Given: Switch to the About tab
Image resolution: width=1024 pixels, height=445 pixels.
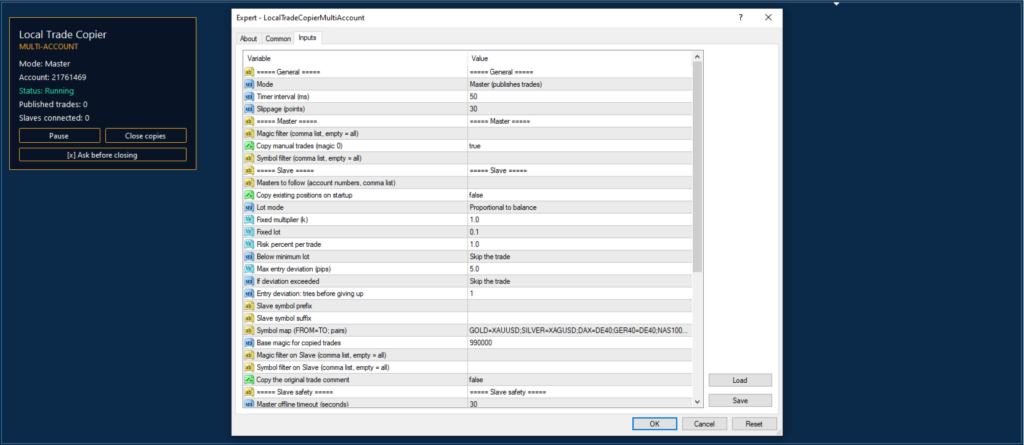Looking at the screenshot, I should pos(249,39).
